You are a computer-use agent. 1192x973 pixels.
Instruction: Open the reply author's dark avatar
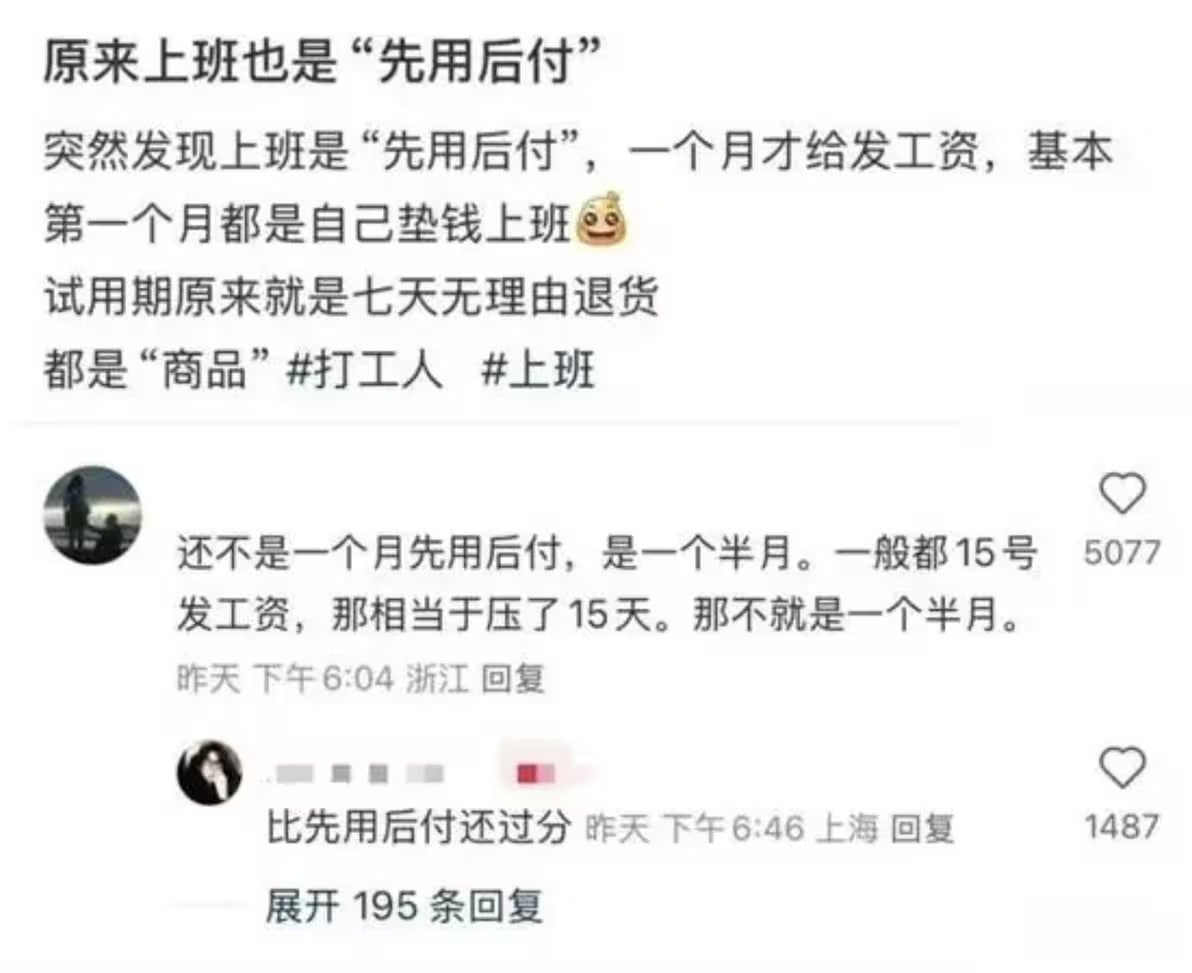(210, 772)
